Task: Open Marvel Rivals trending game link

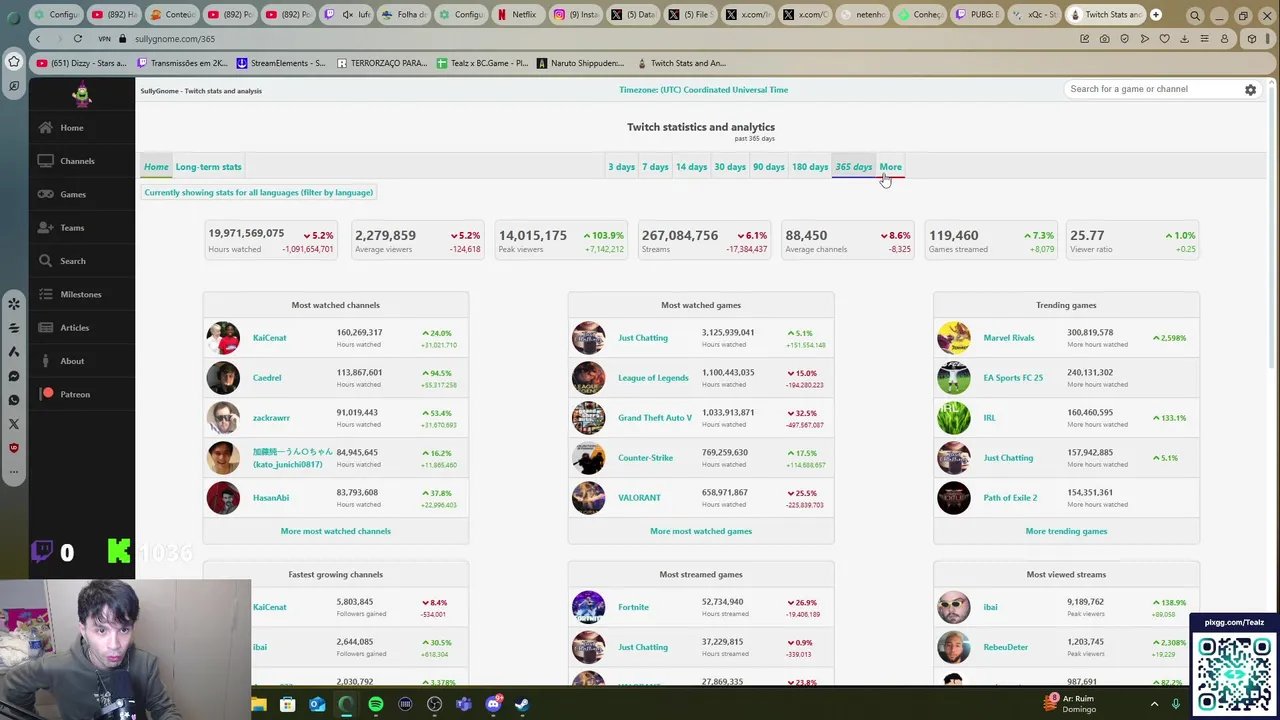Action: [1008, 338]
